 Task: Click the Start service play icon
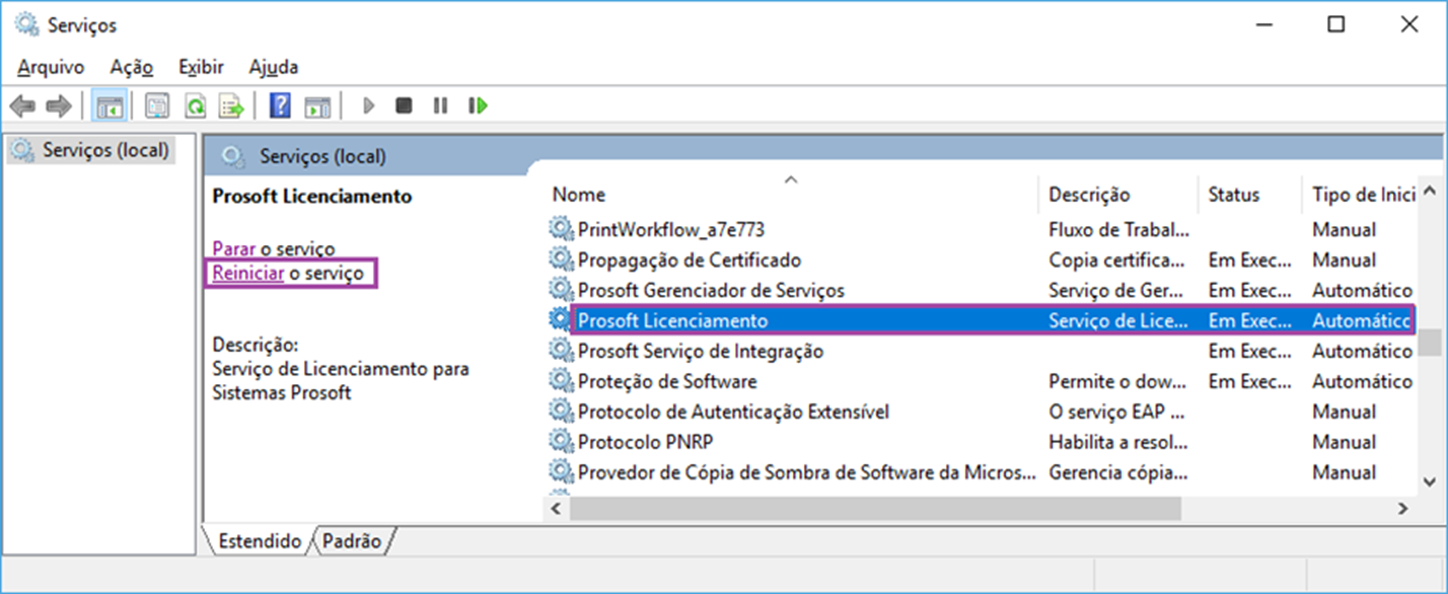[369, 105]
